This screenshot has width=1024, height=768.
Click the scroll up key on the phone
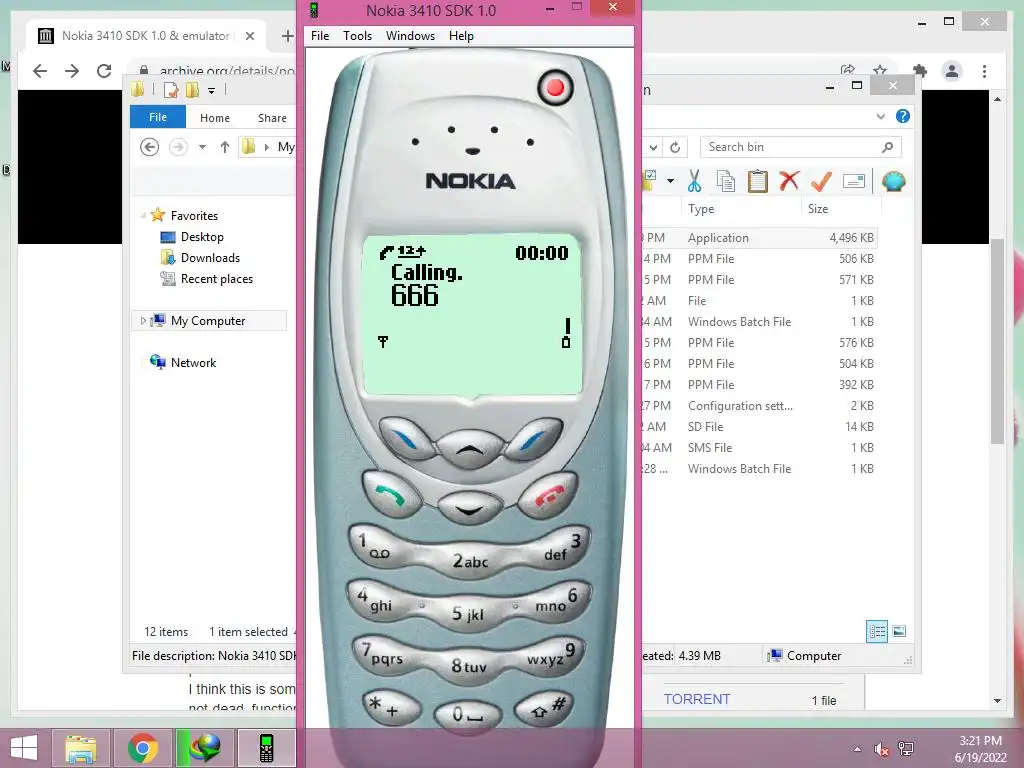click(x=470, y=449)
